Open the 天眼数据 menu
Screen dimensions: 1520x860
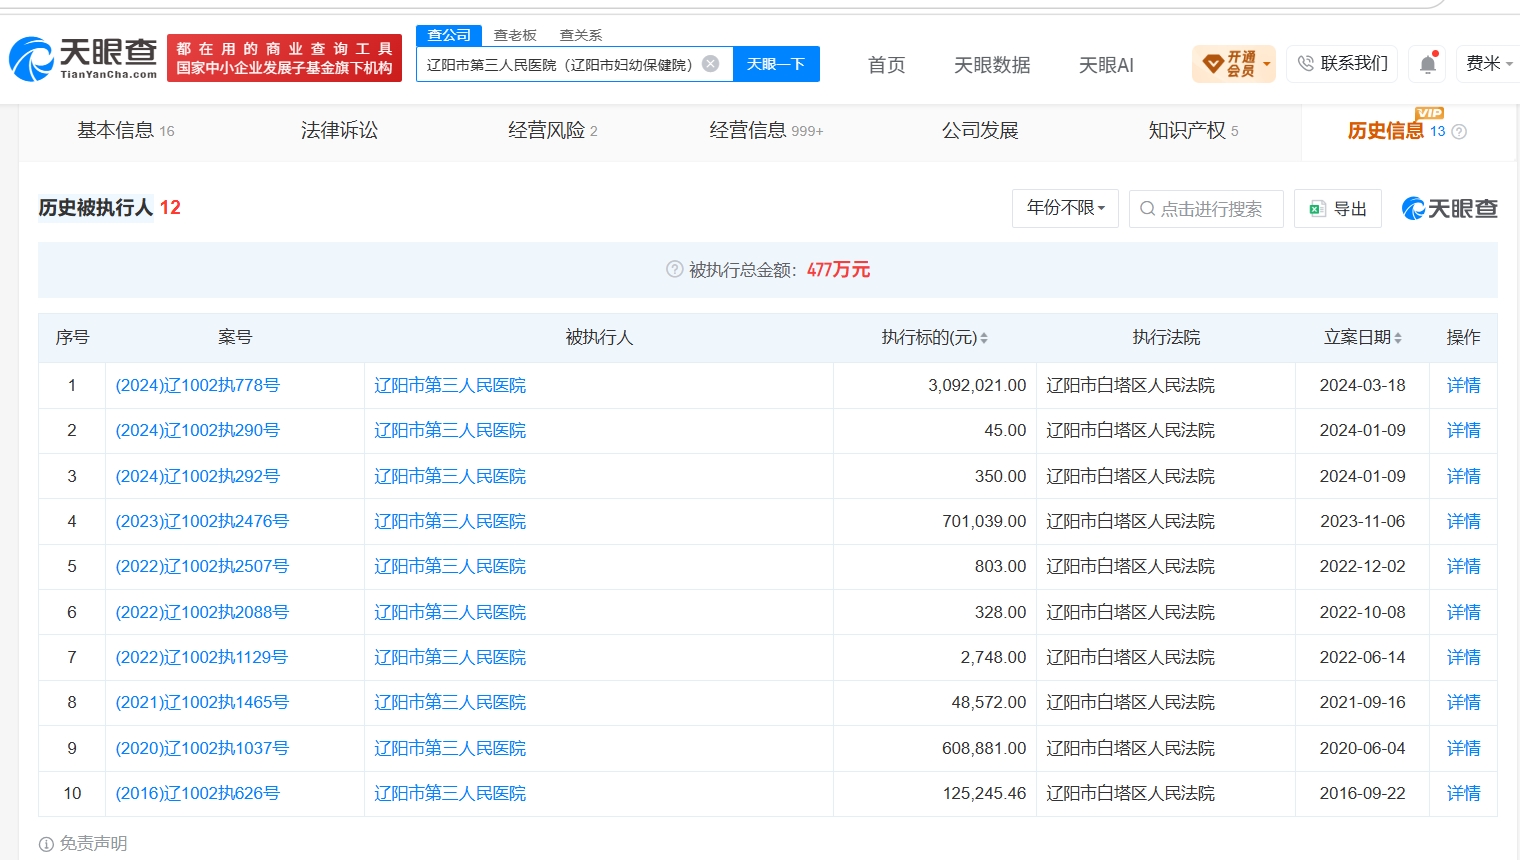(992, 65)
